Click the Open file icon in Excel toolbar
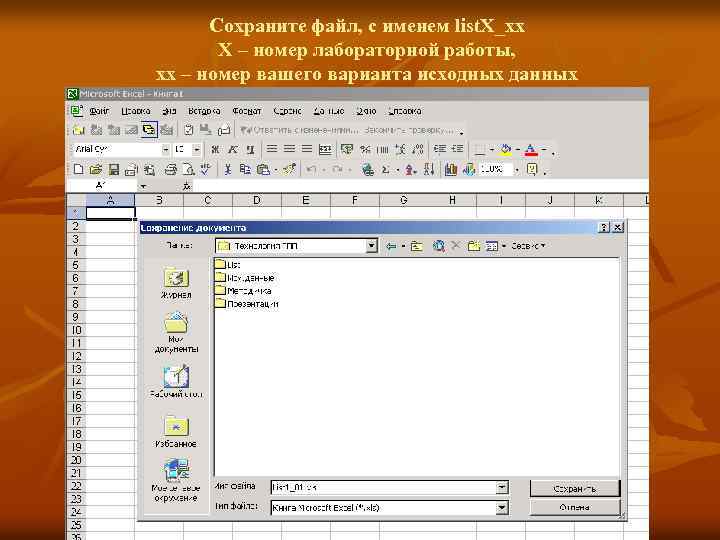 click(96, 169)
